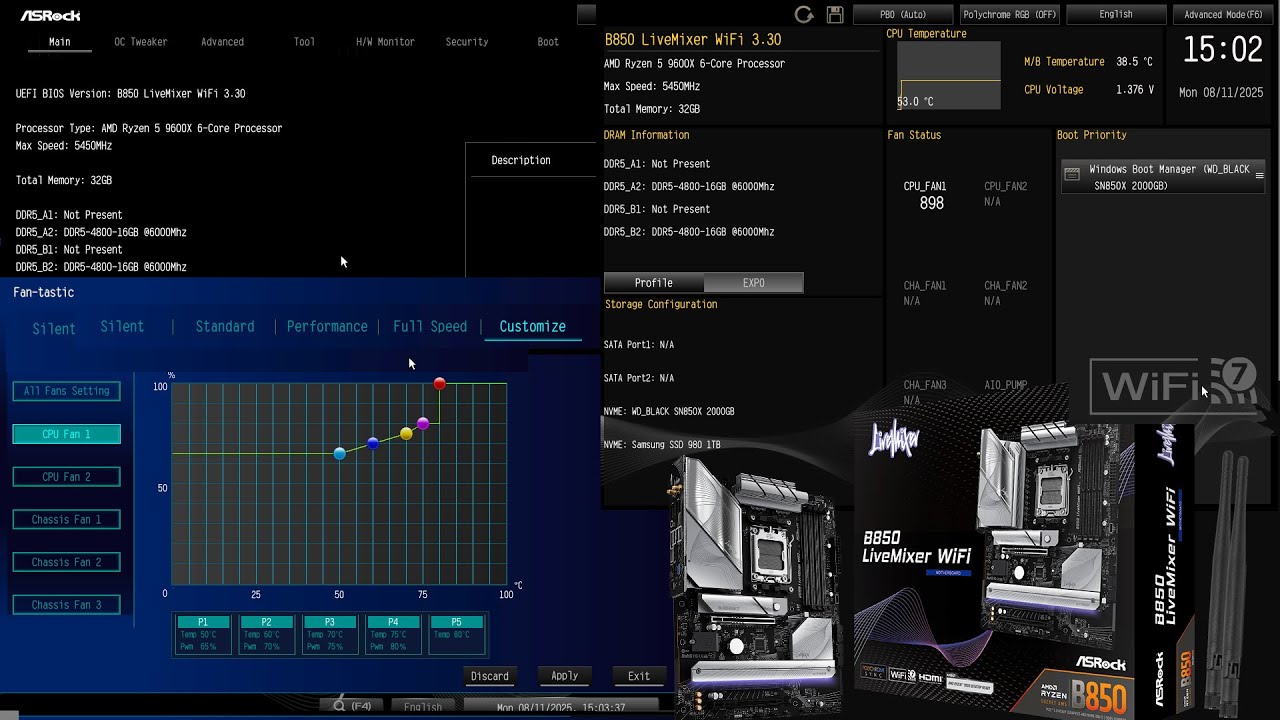Click the NVME: Samsung SSD 980 1TB entry

[662, 445]
